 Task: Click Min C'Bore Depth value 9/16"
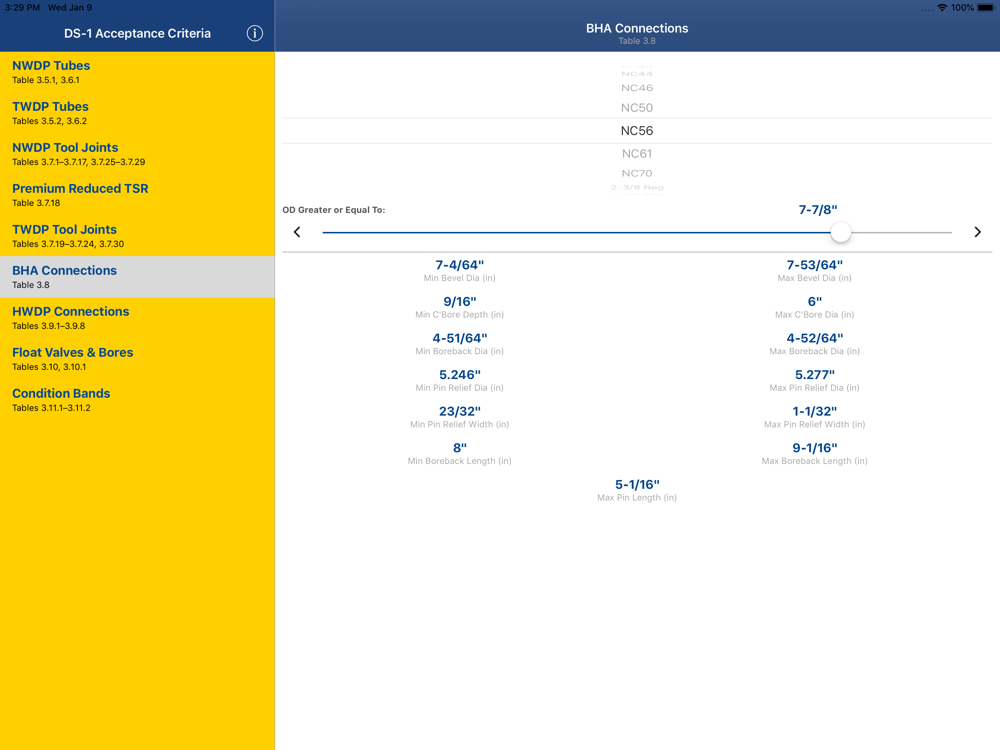click(459, 301)
